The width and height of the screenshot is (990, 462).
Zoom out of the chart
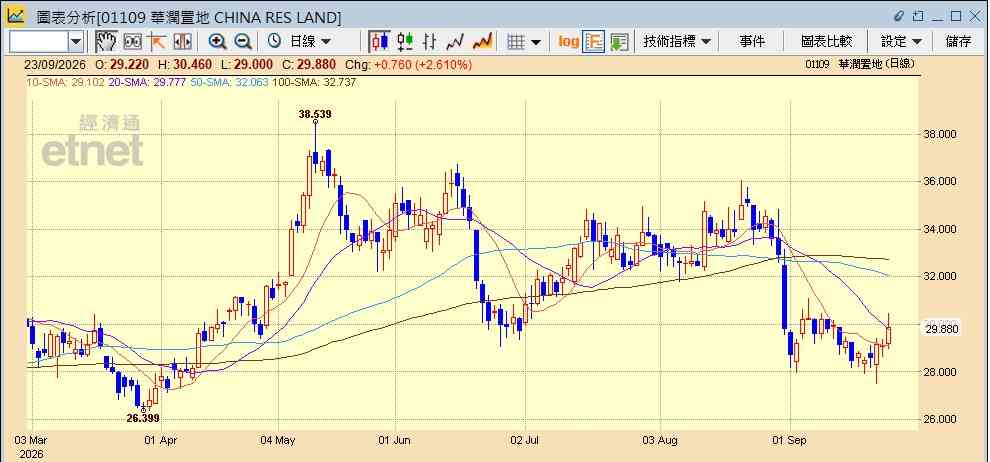pos(243,42)
